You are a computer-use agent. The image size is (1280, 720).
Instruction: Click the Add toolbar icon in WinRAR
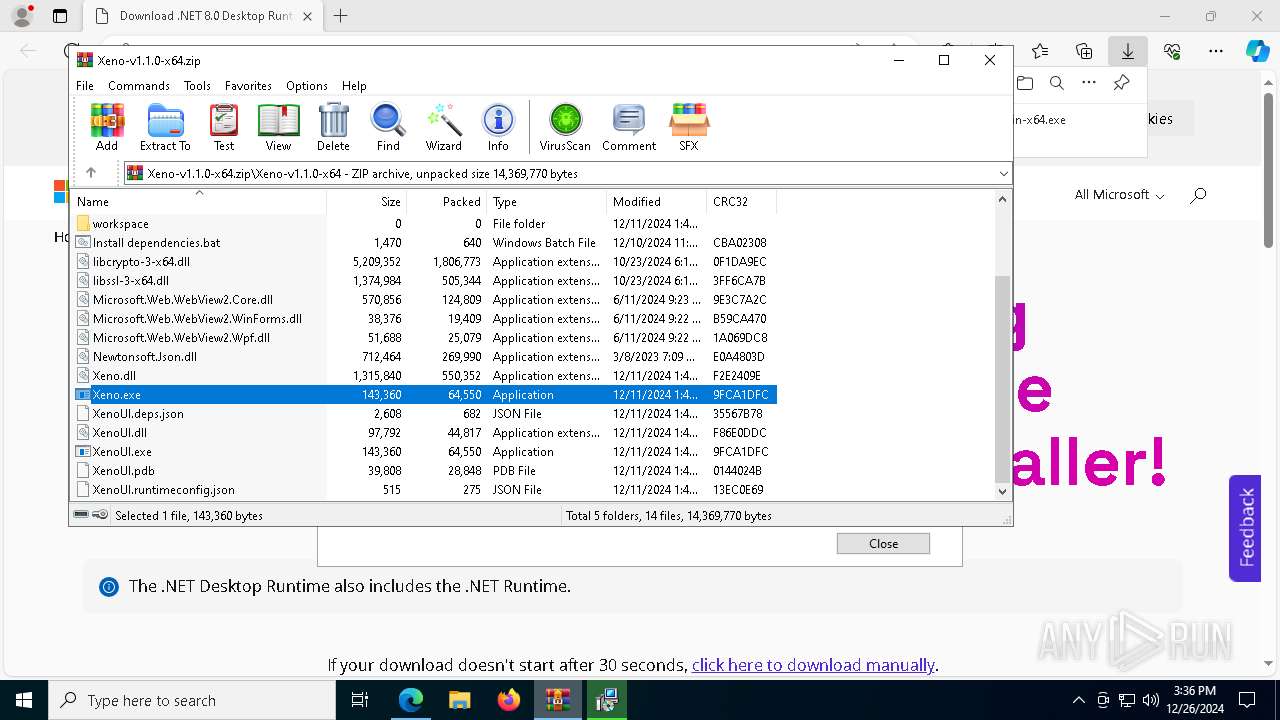coord(107,127)
